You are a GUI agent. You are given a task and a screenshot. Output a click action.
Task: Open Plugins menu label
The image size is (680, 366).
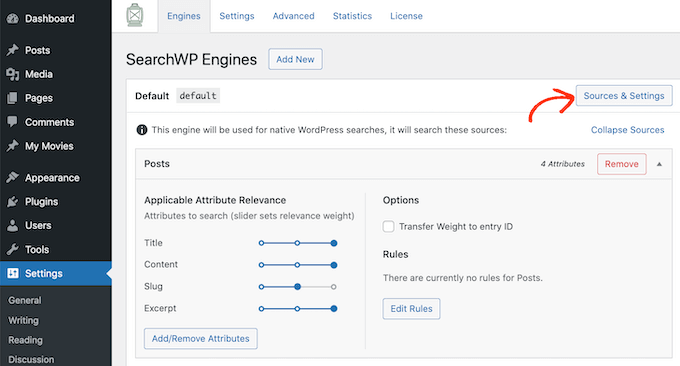point(41,202)
